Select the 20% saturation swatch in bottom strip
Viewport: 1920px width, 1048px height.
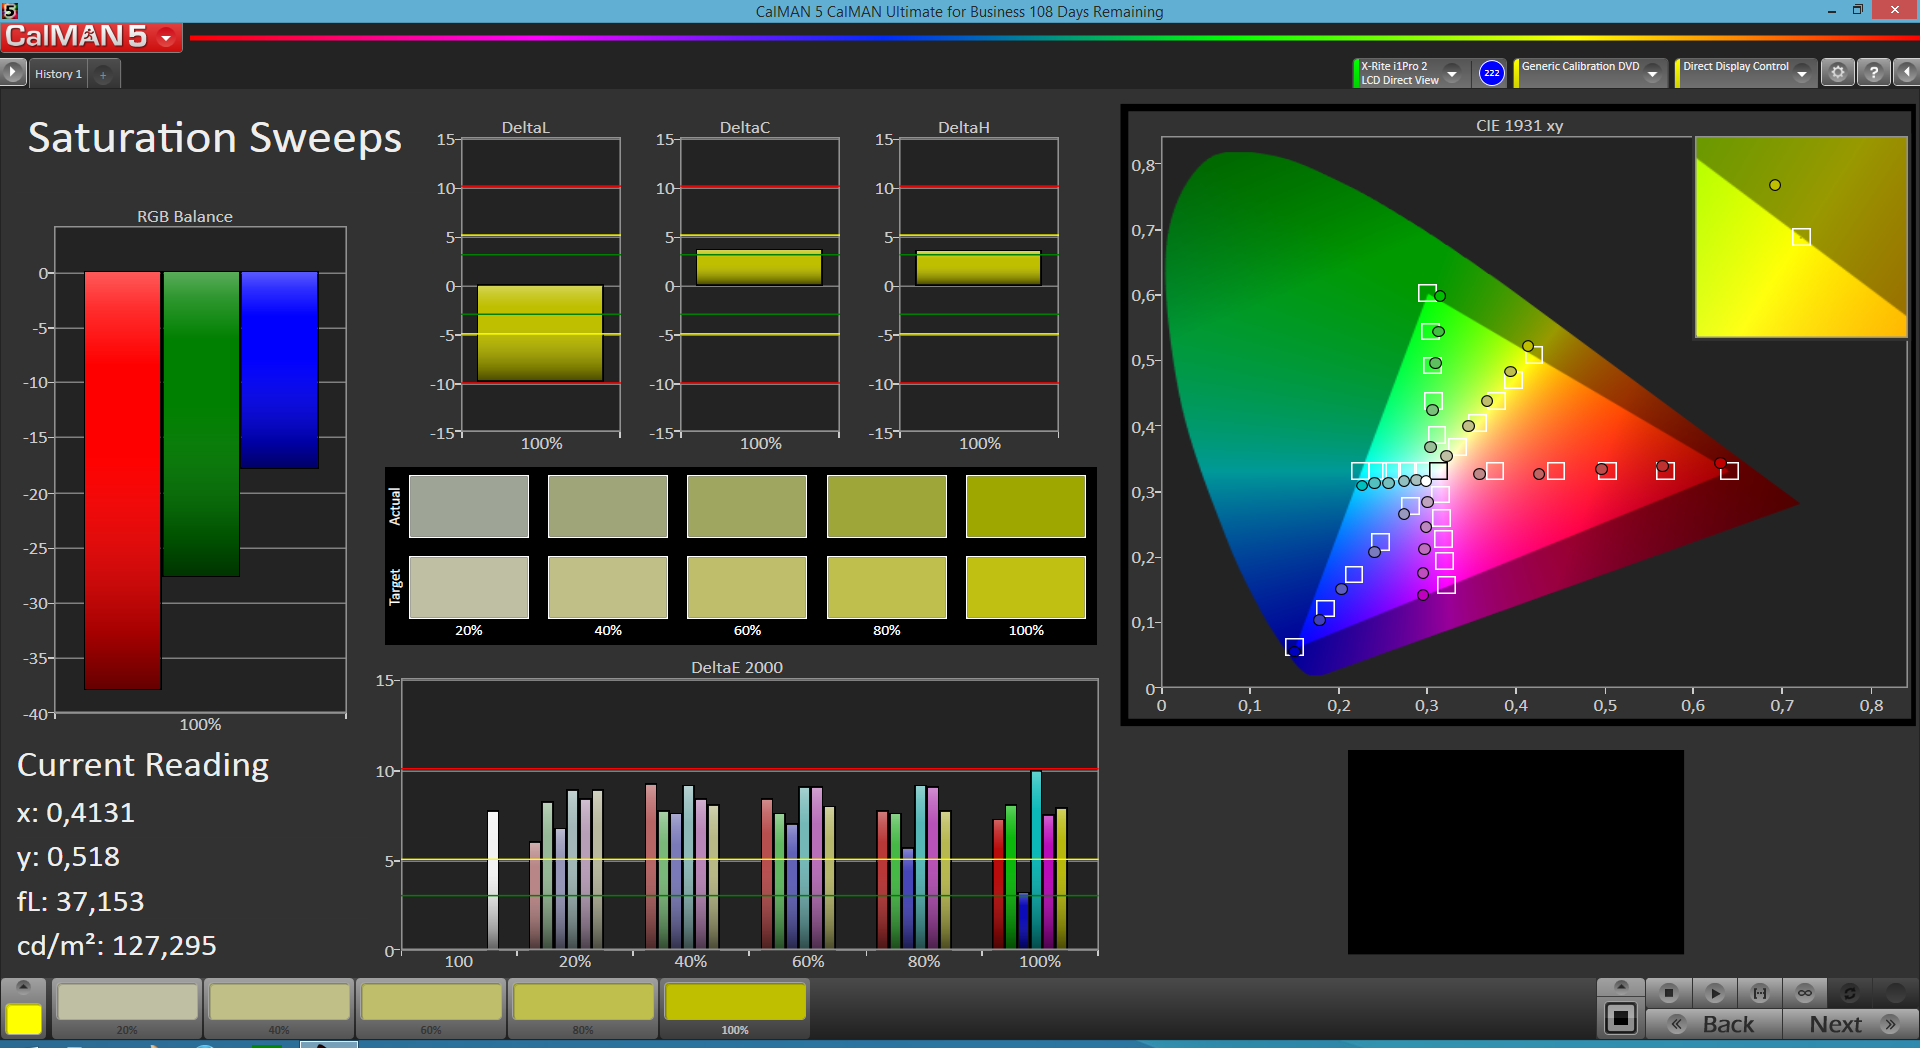pyautogui.click(x=127, y=1003)
